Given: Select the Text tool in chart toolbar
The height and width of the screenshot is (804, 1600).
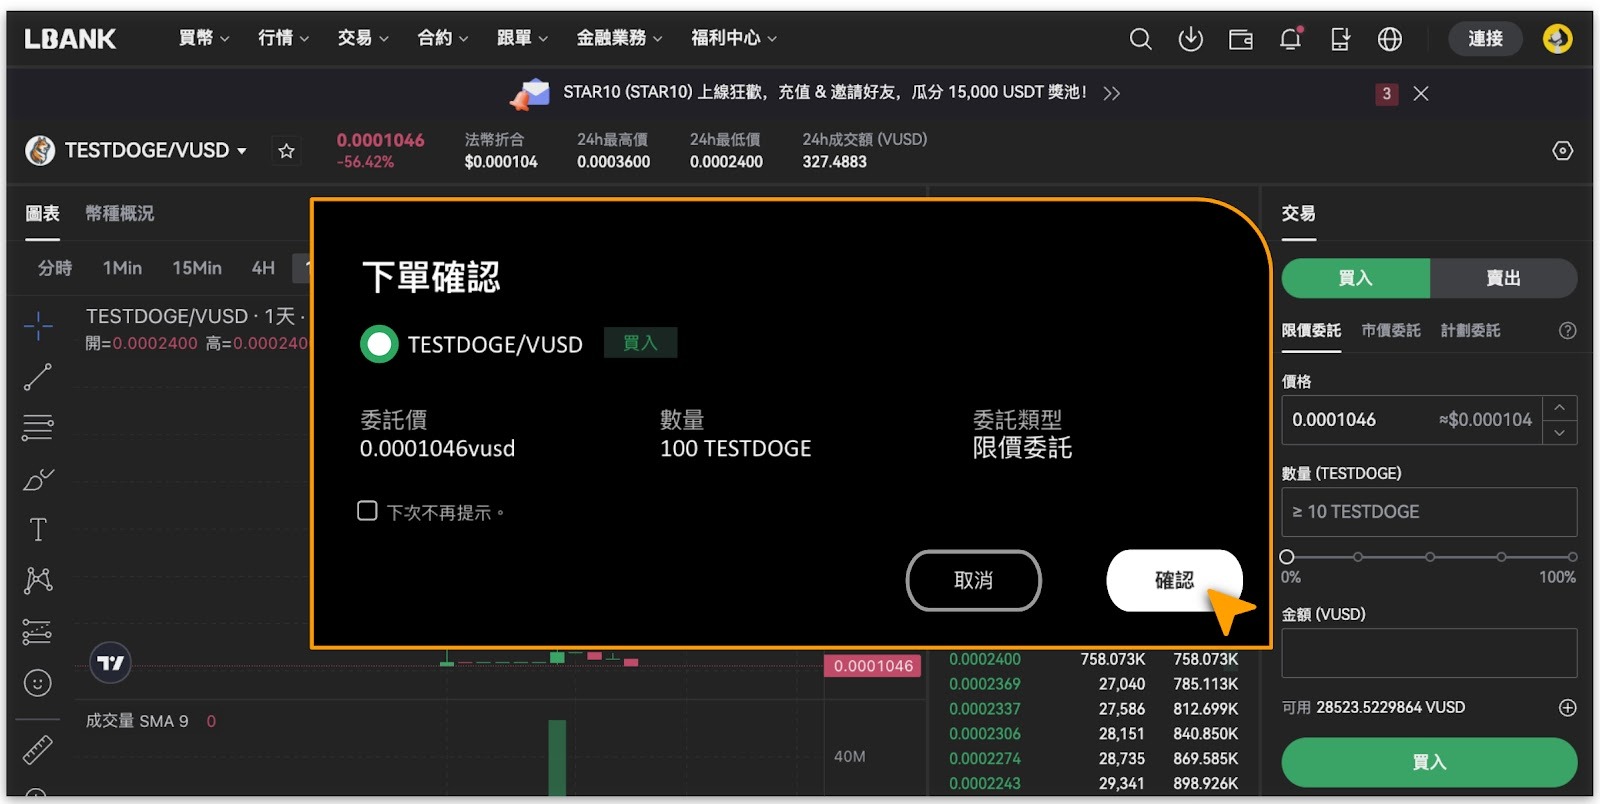Looking at the screenshot, I should click(38, 529).
